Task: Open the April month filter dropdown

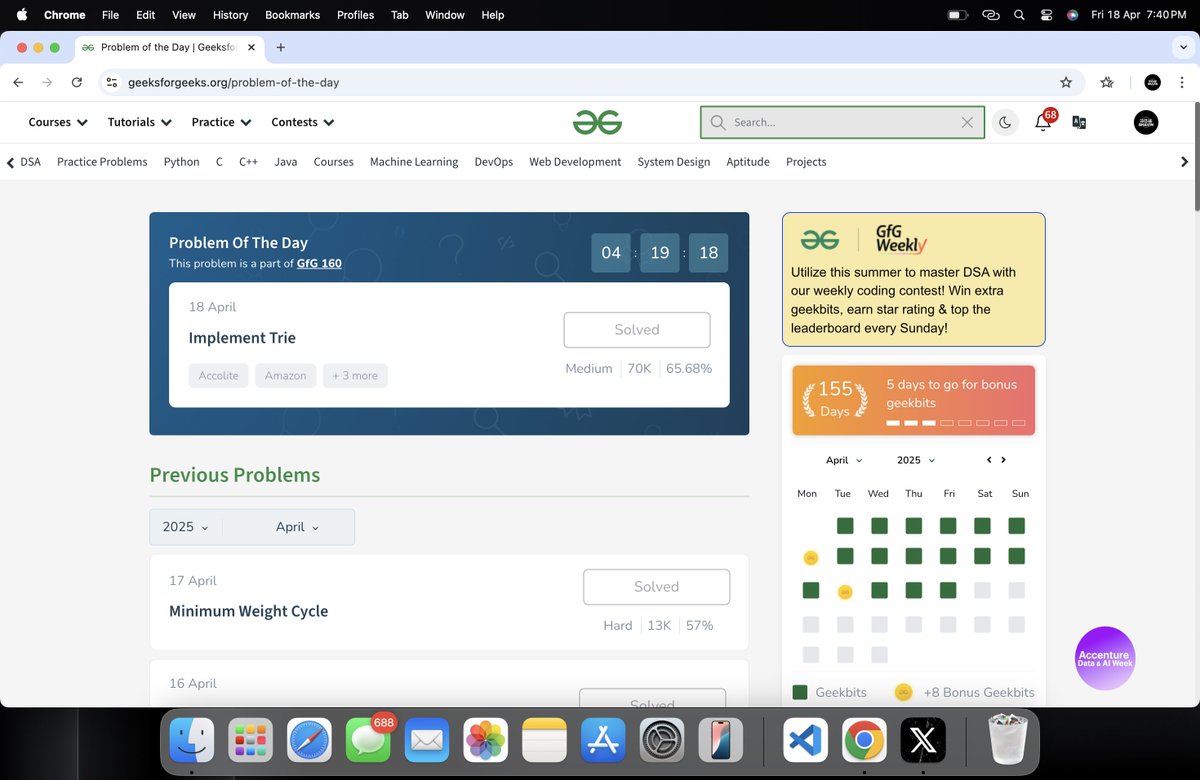Action: coord(297,527)
